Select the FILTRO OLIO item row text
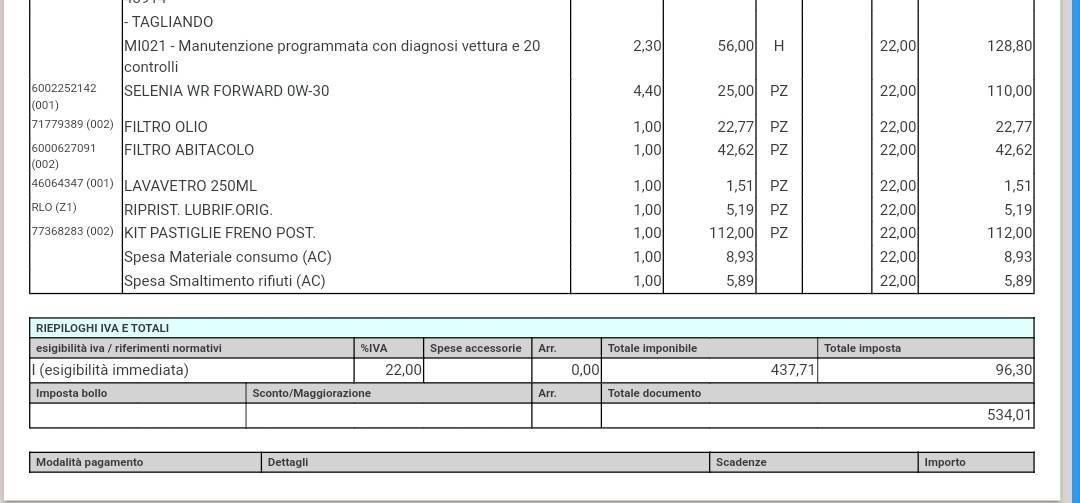 166,127
